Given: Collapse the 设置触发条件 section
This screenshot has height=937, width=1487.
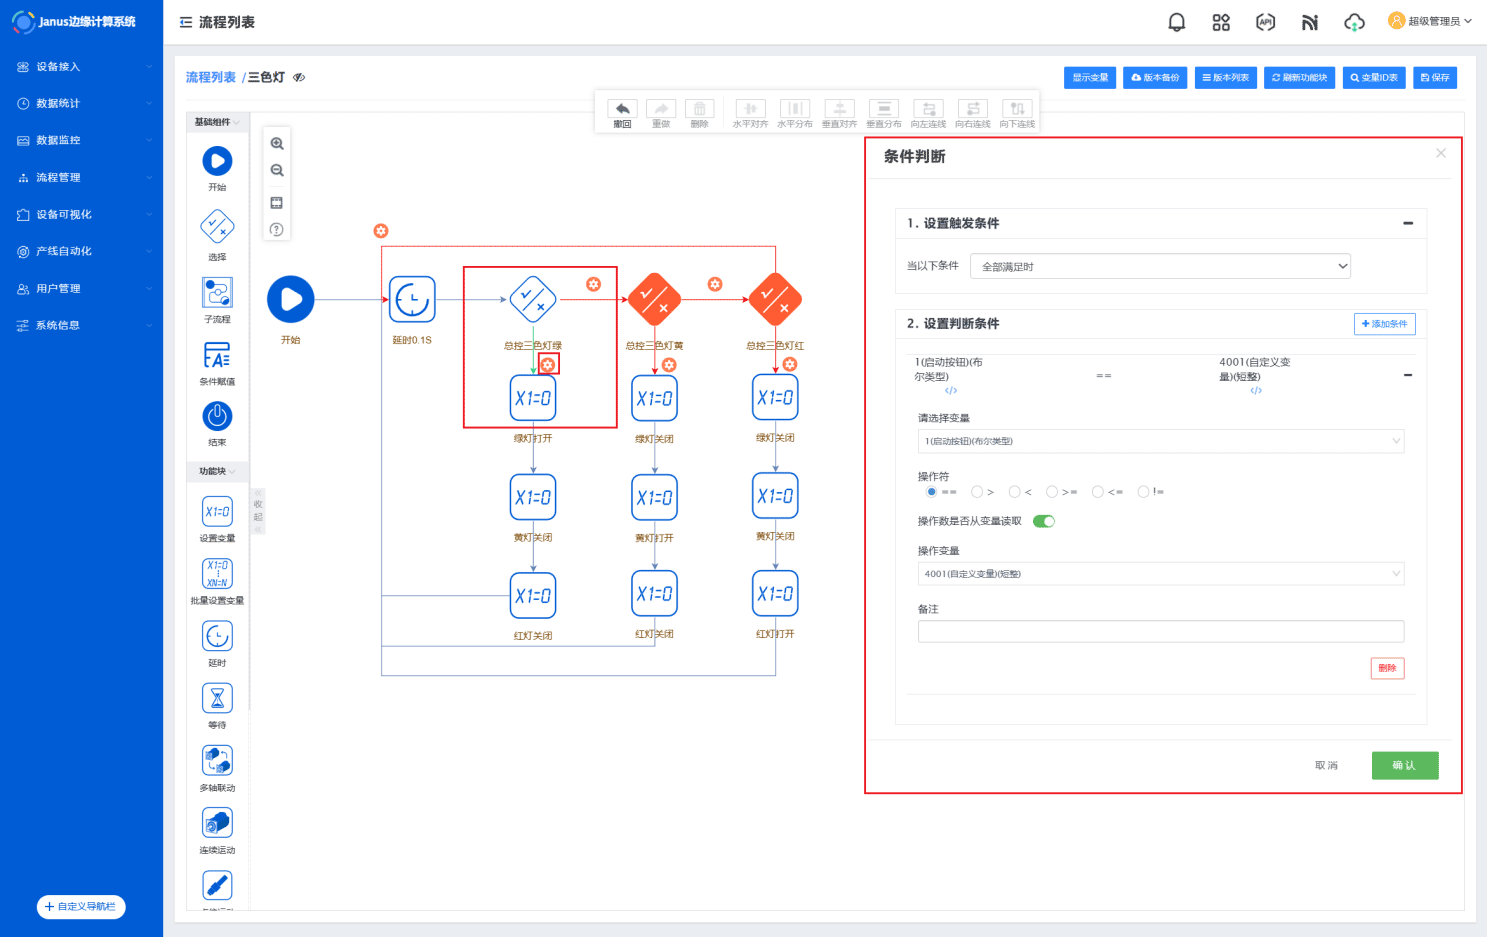Looking at the screenshot, I should (x=1407, y=223).
